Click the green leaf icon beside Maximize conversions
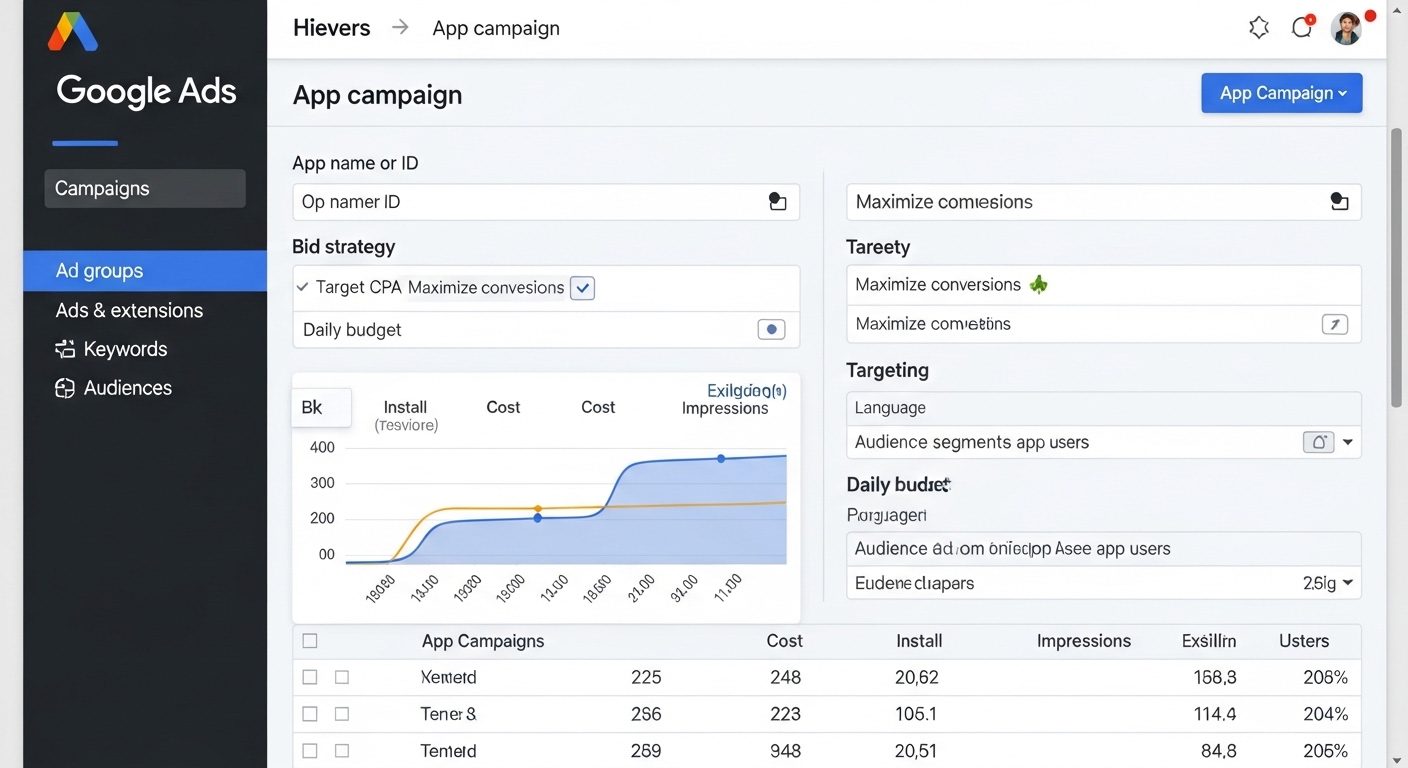1408x768 pixels. 1039,285
